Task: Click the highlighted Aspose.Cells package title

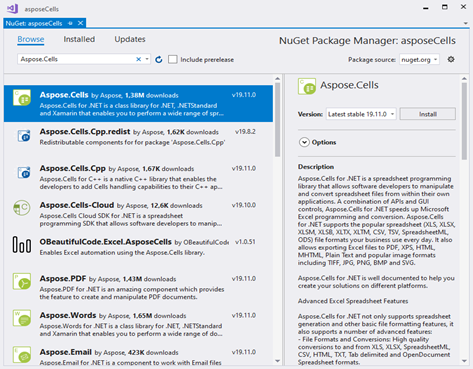Action: click(x=64, y=95)
